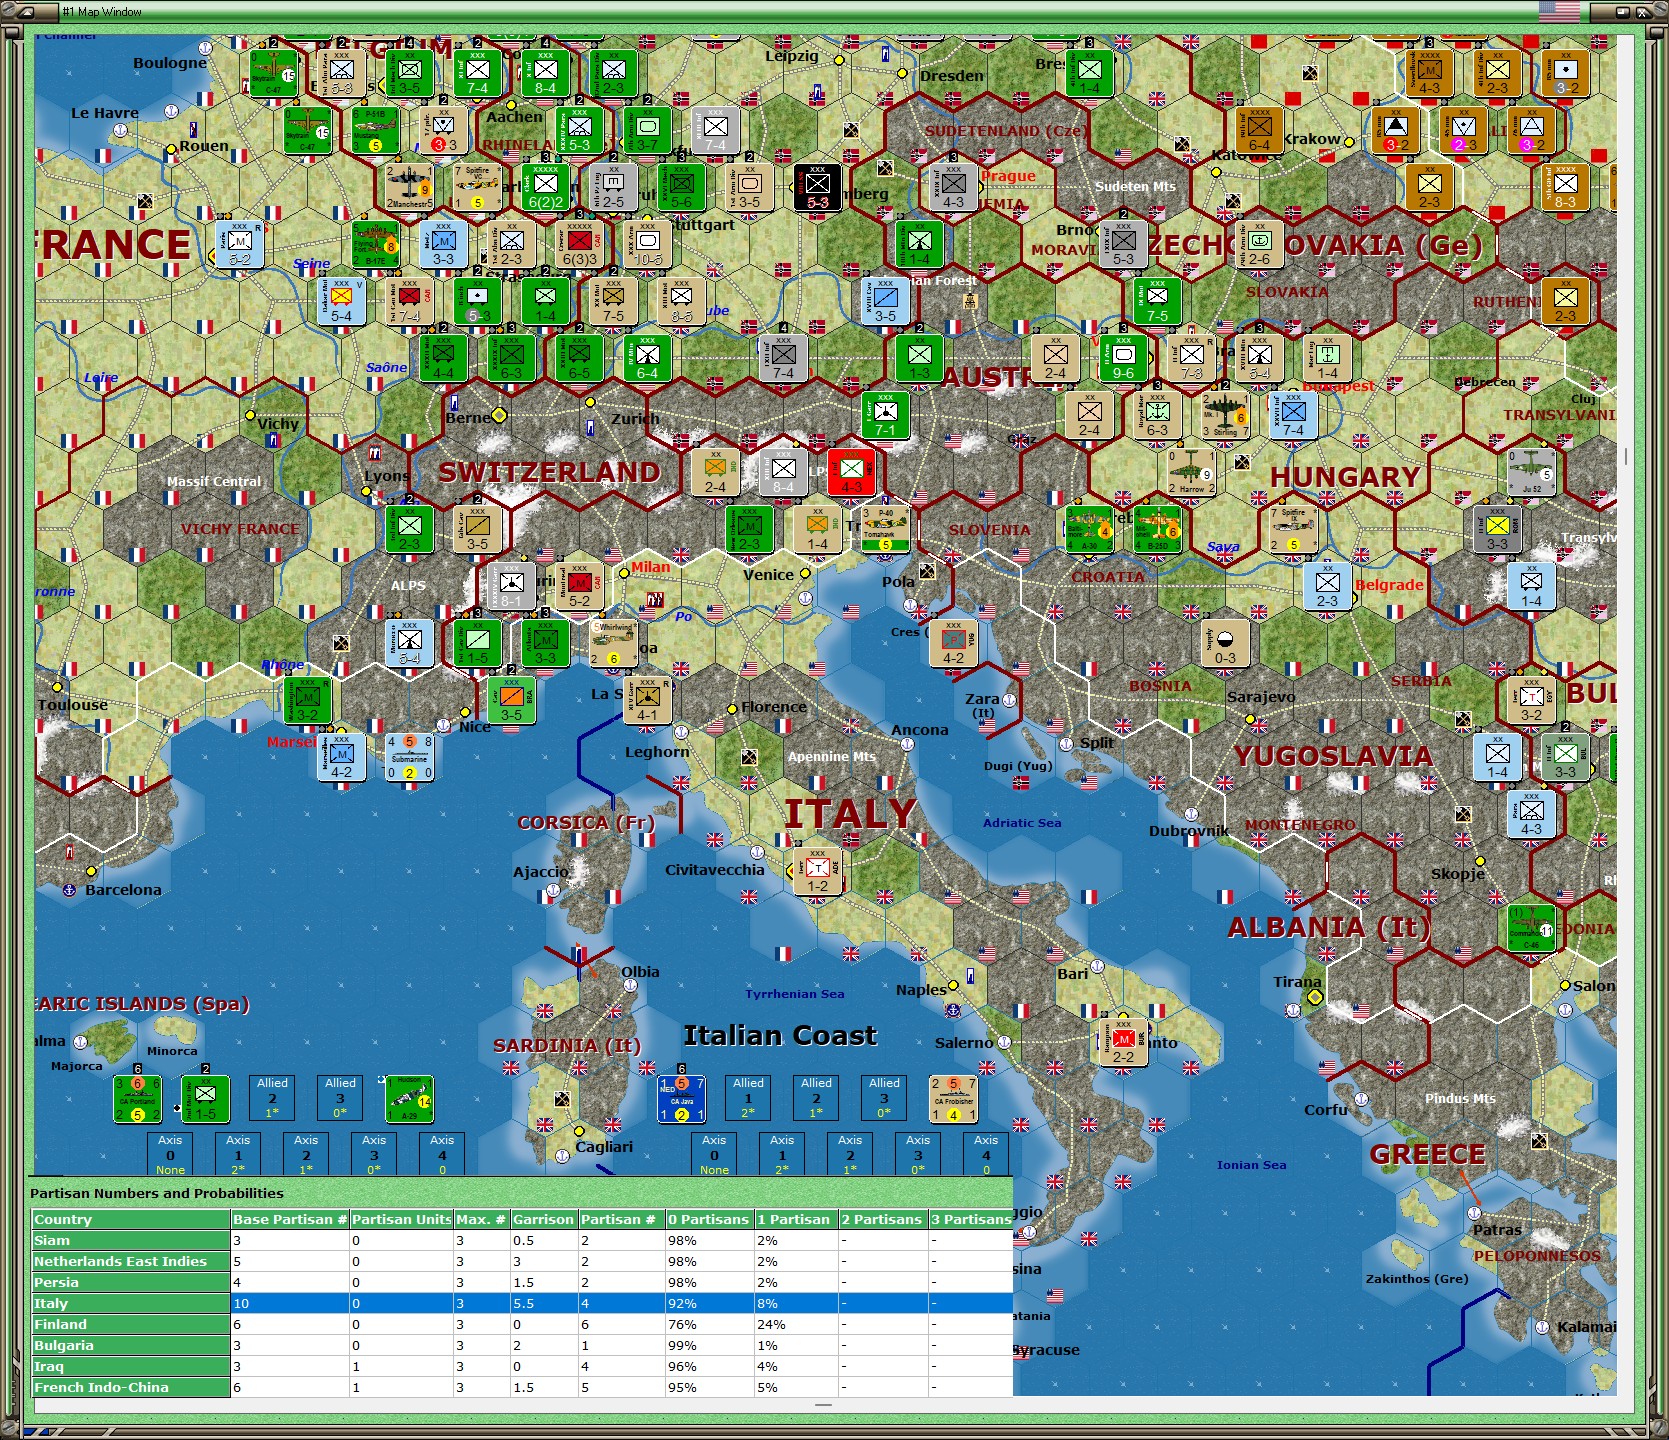The image size is (1669, 1440).
Task: Select the red 6(3)3 Canadian HQ counter
Action: pyautogui.click(x=579, y=244)
